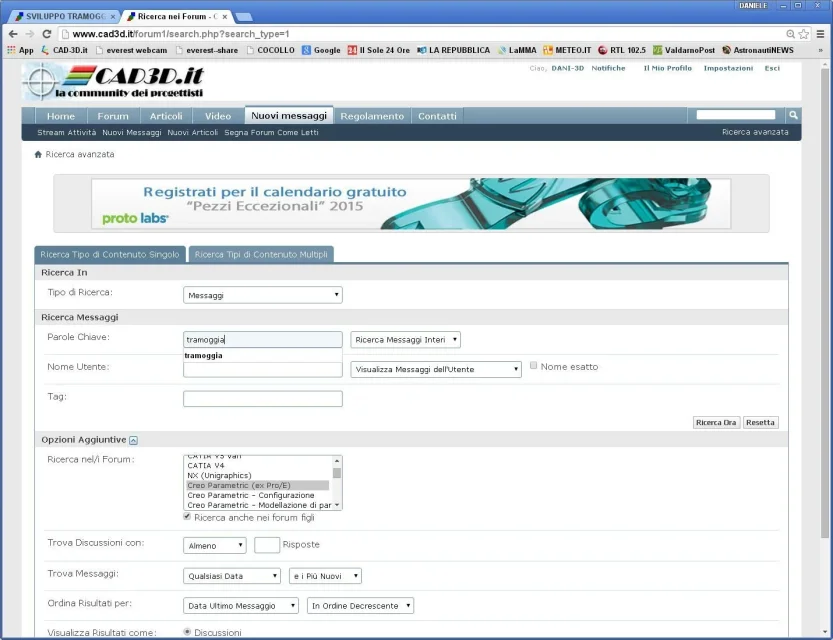Open the Contatti menu item

point(437,116)
